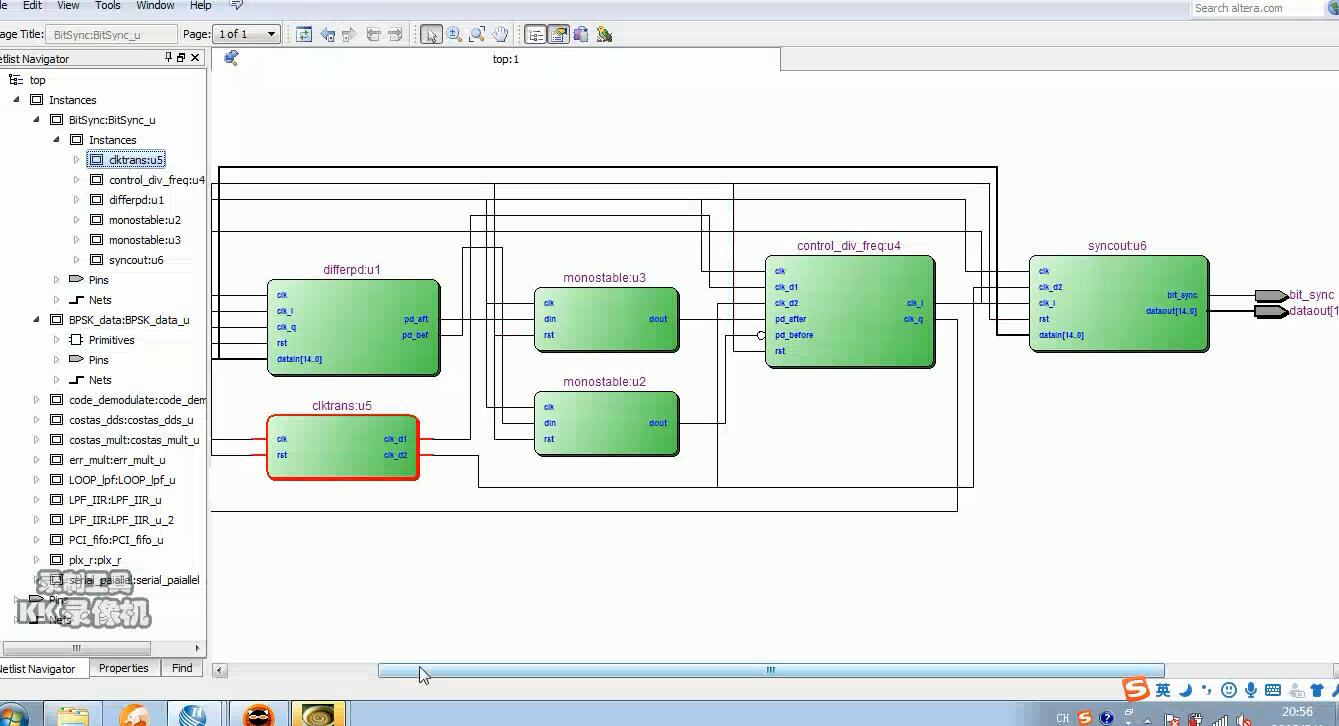1339x726 pixels.
Task: Click the Page Title field BitSync:BitSync_u
Action: click(x=112, y=34)
